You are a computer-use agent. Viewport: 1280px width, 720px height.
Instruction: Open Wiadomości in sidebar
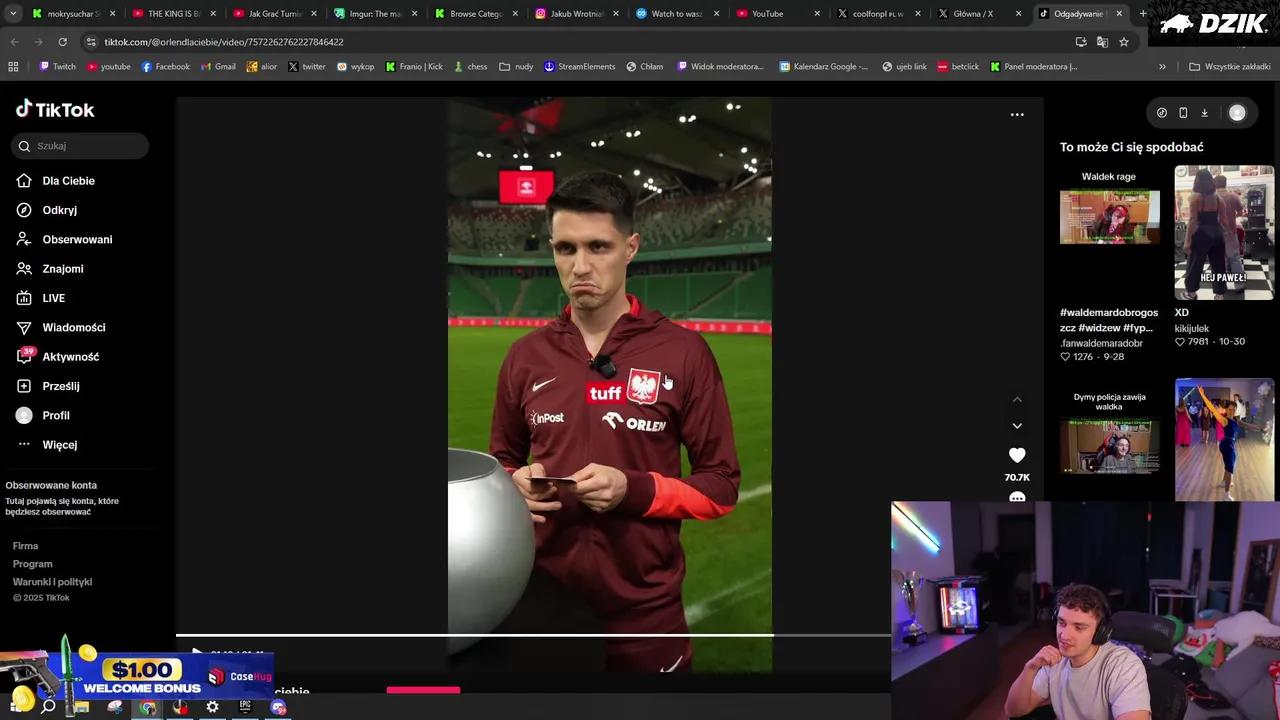point(73,327)
